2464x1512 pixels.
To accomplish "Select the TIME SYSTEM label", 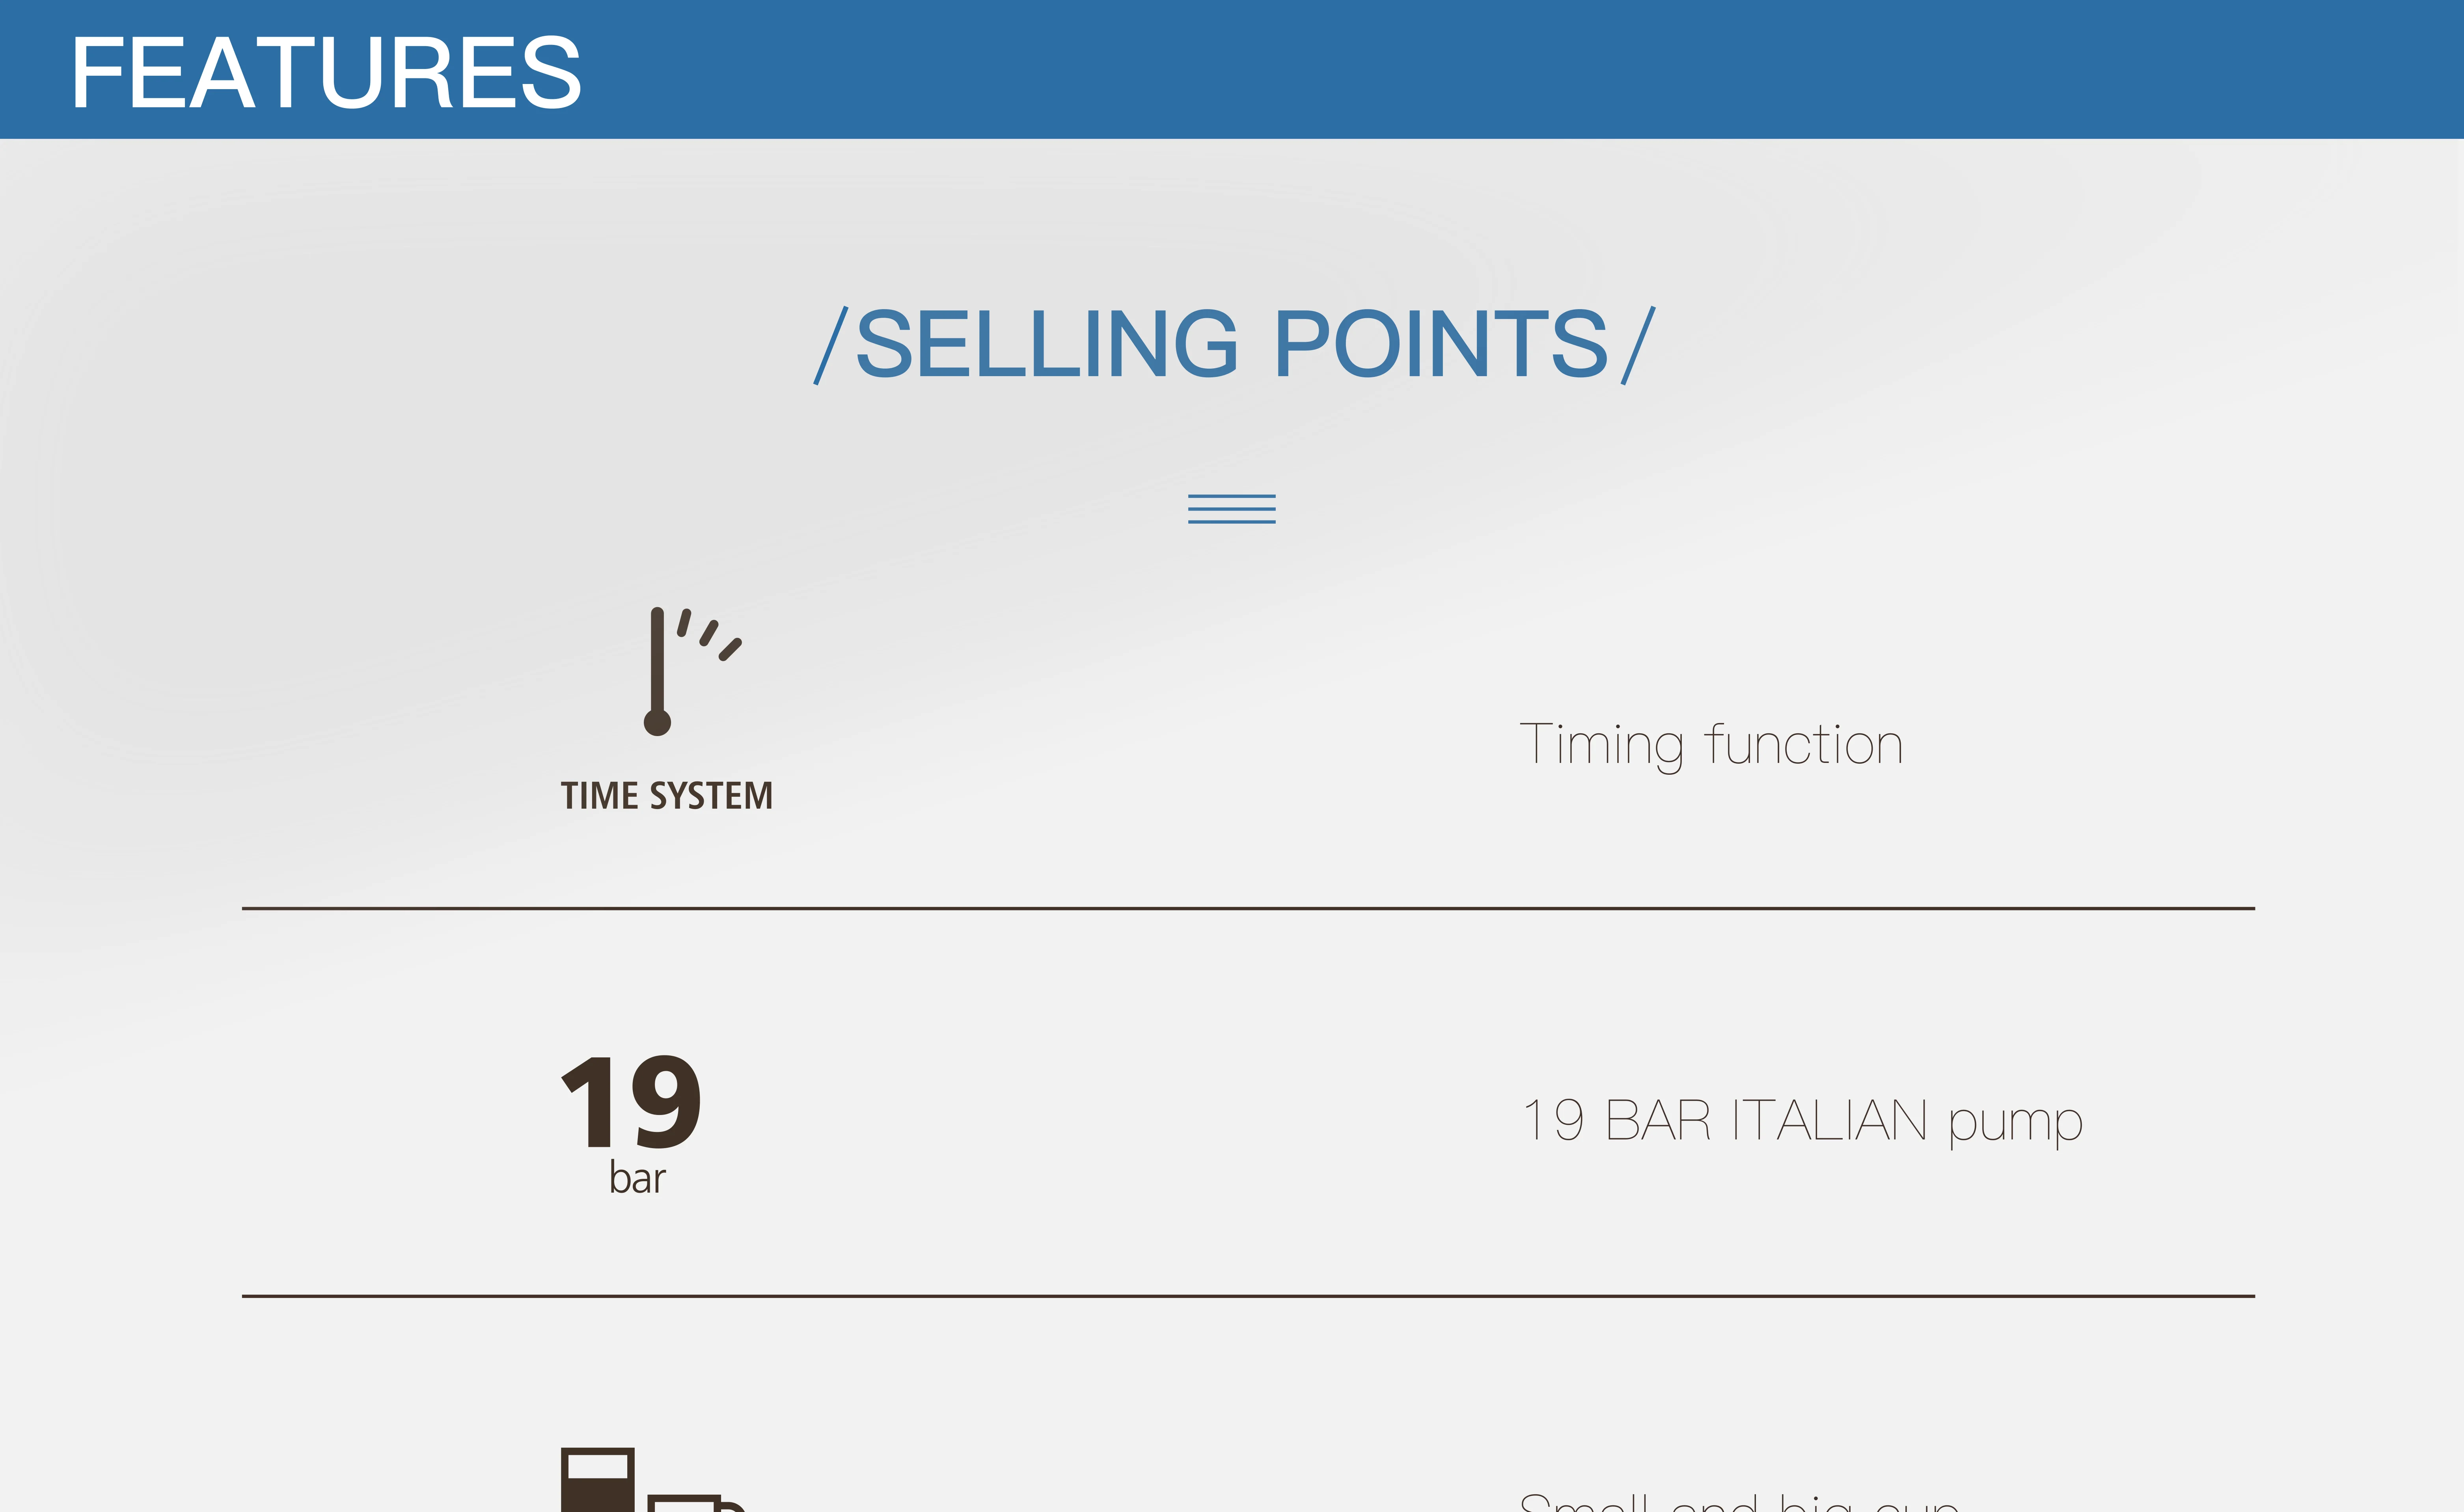I will coord(666,796).
